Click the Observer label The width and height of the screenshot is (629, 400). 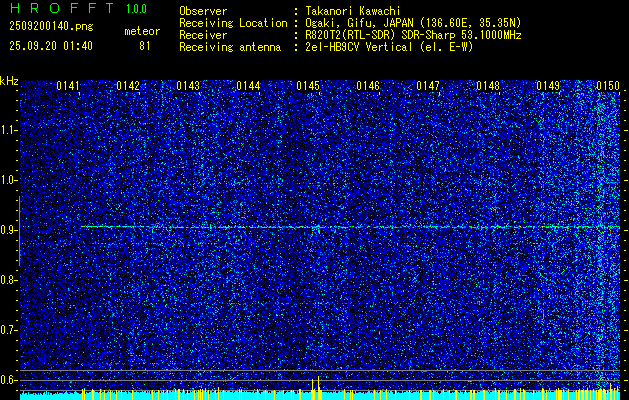[x=203, y=11]
